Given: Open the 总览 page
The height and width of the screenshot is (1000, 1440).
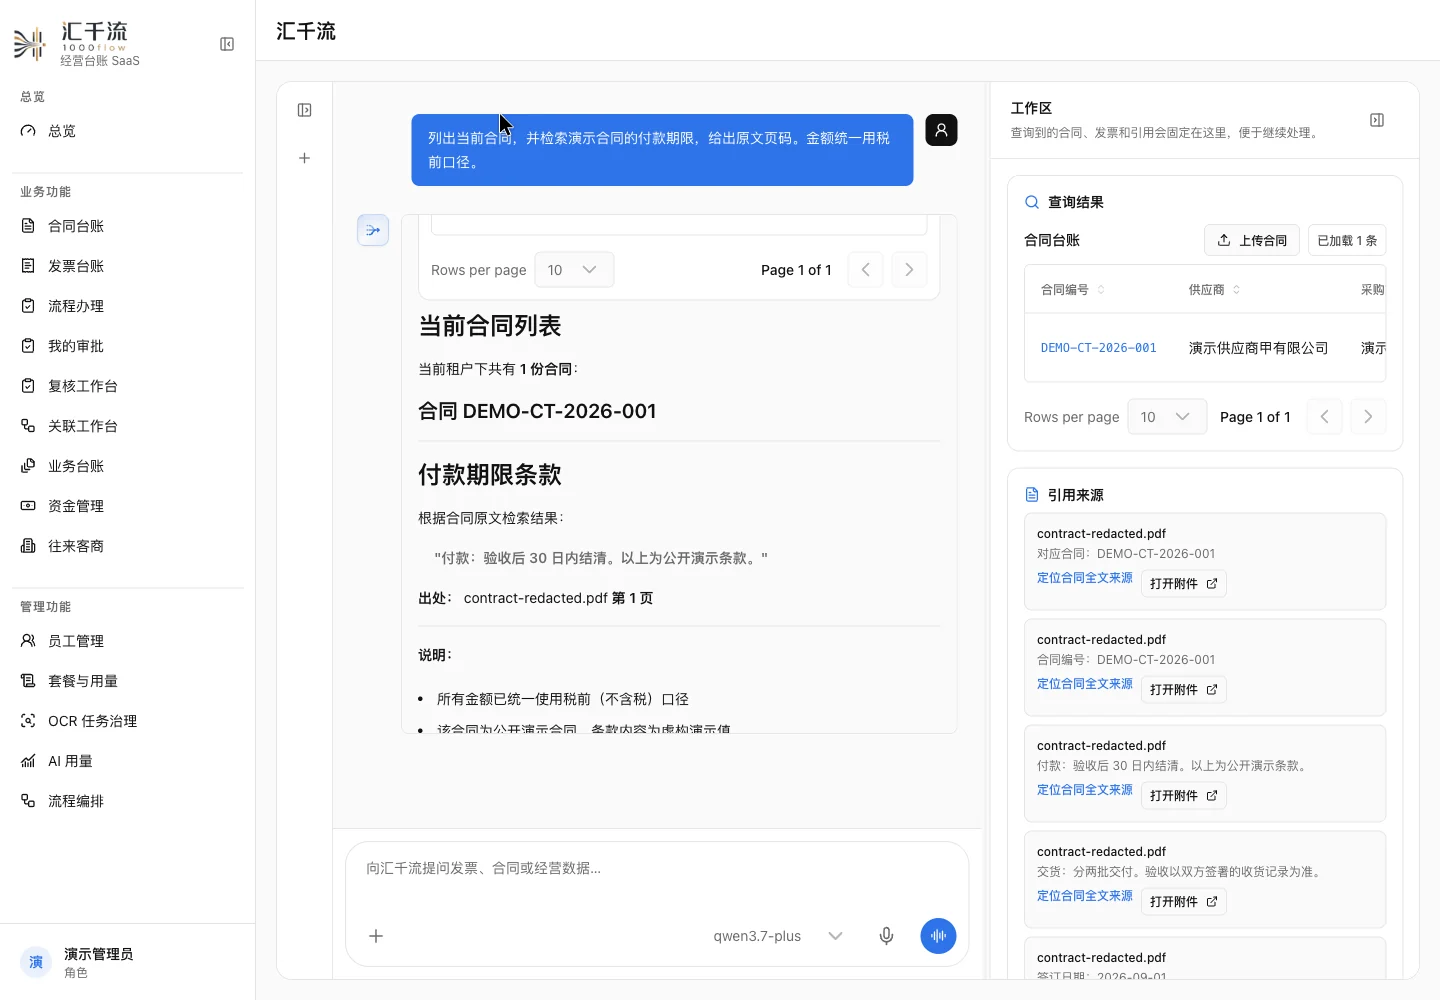Looking at the screenshot, I should 127,131.
